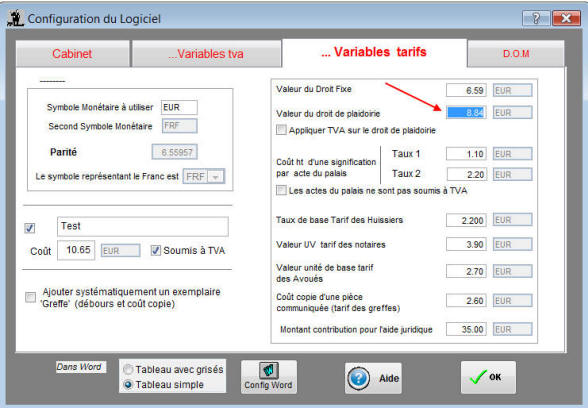
Task: Click the blue question mark Aide icon
Action: click(x=358, y=378)
